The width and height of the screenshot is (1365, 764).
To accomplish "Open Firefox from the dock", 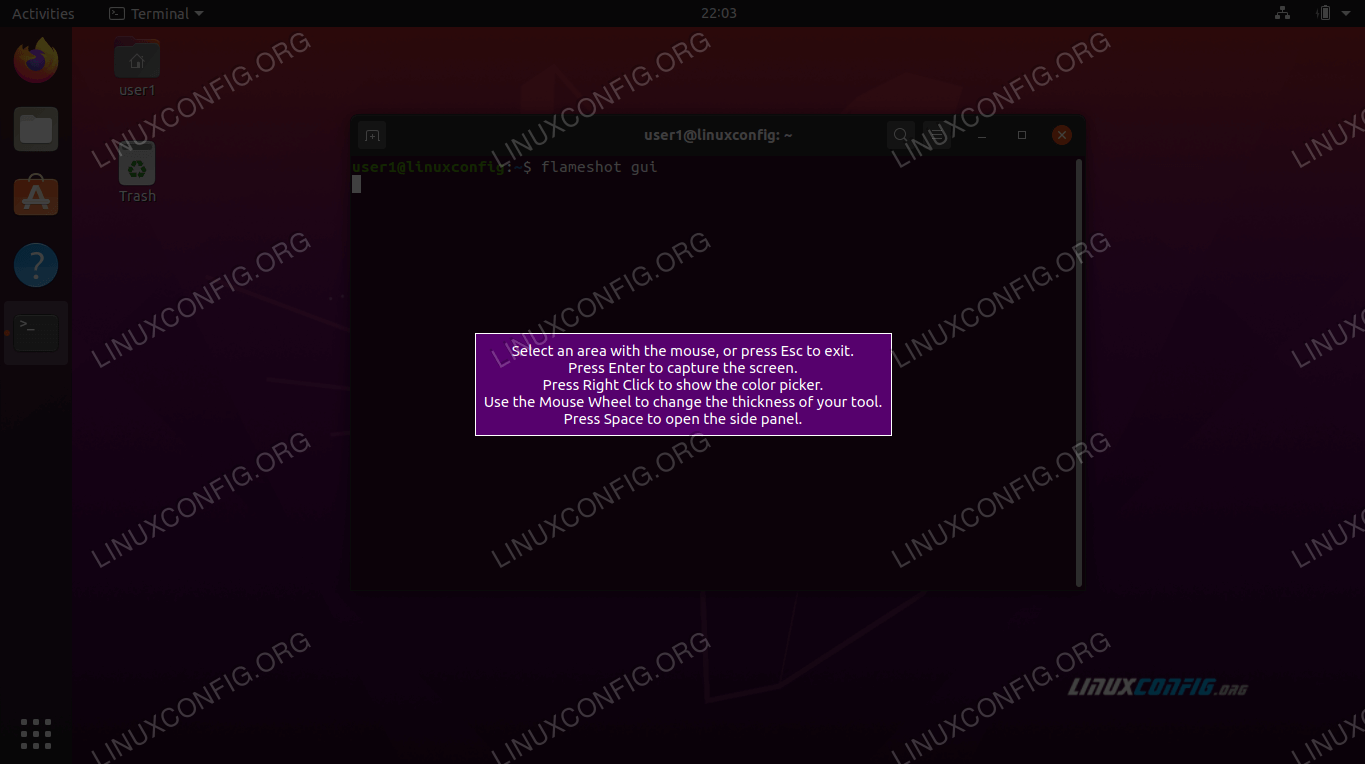I will (x=36, y=61).
